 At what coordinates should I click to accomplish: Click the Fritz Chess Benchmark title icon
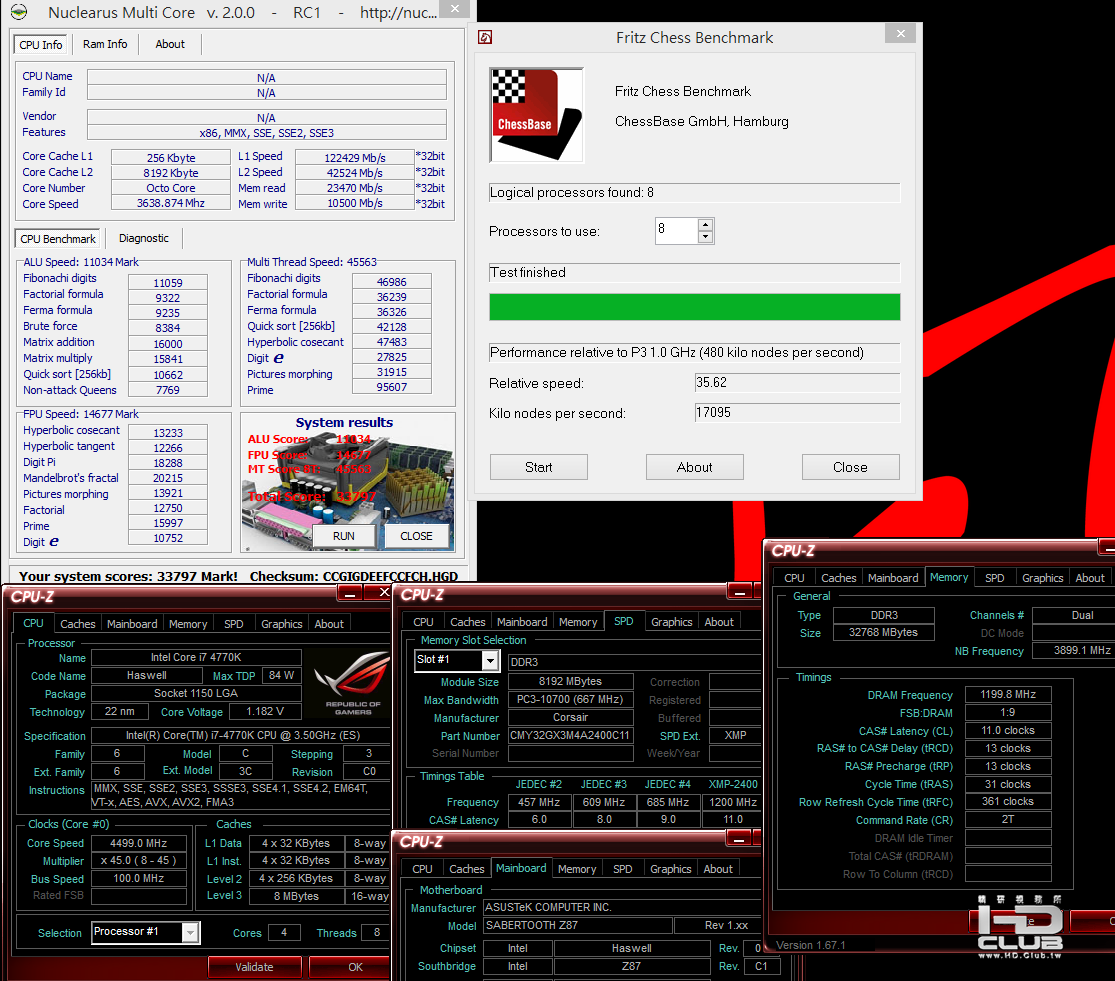485,37
